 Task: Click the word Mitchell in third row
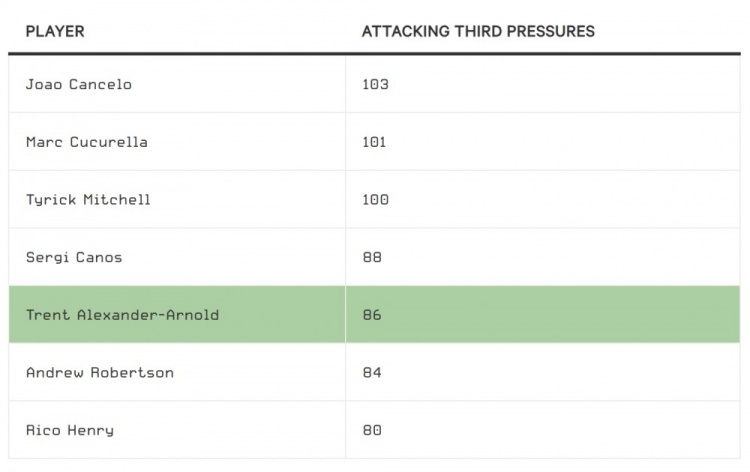coord(117,199)
